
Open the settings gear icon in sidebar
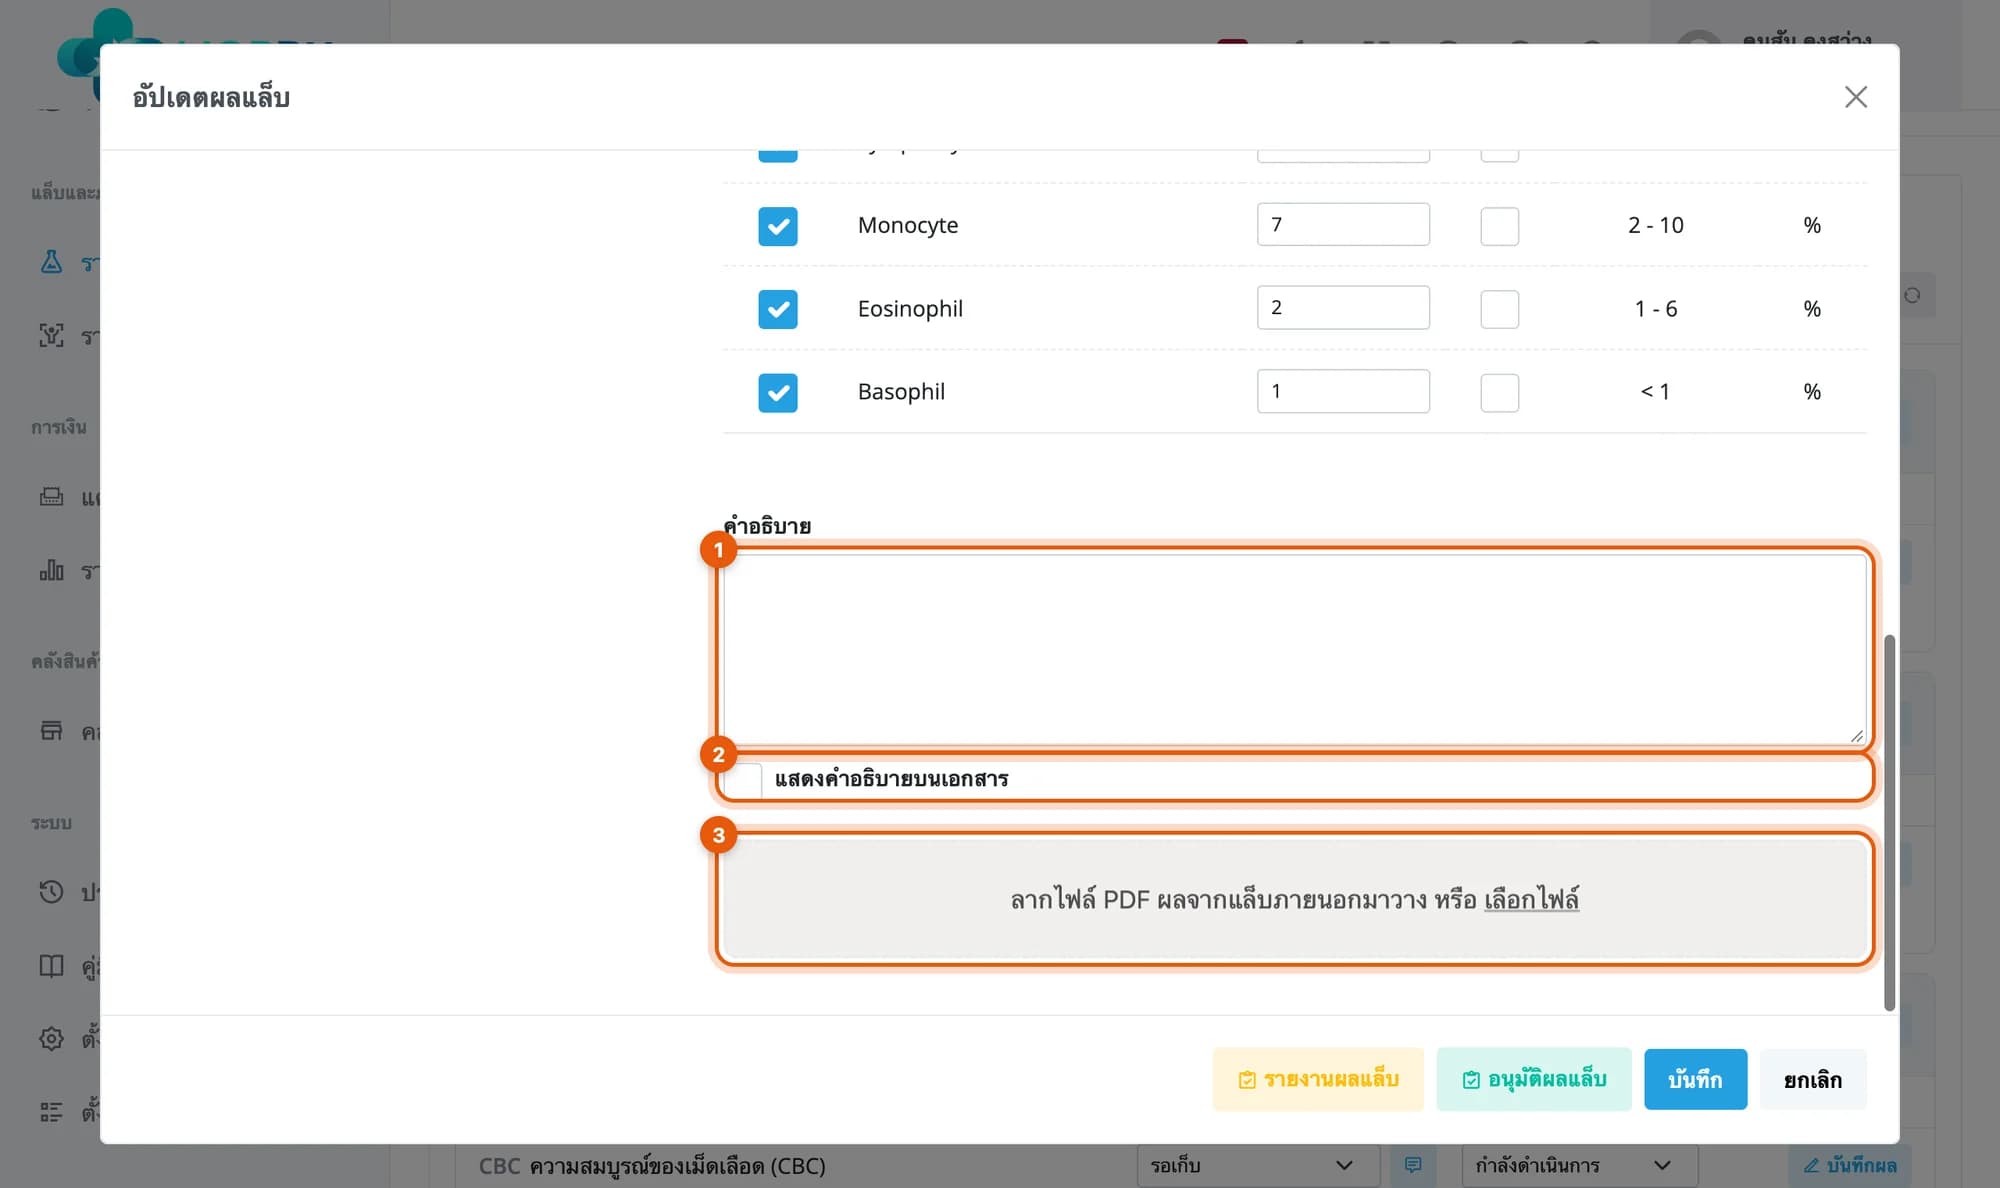[51, 1039]
